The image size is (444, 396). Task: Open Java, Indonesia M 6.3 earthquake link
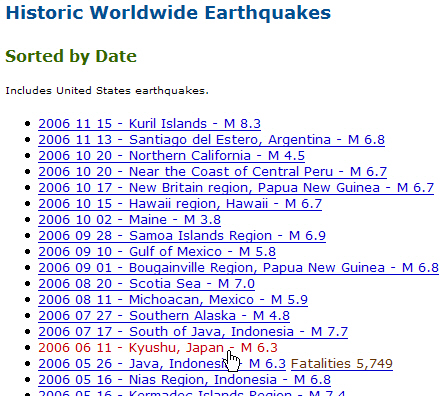pyautogui.click(x=162, y=364)
